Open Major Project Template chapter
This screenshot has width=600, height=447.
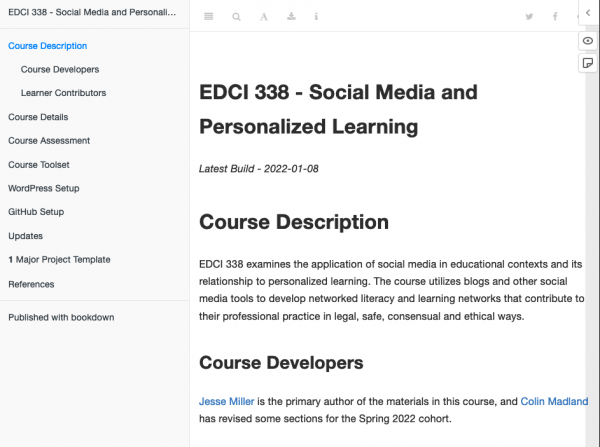click(x=59, y=259)
